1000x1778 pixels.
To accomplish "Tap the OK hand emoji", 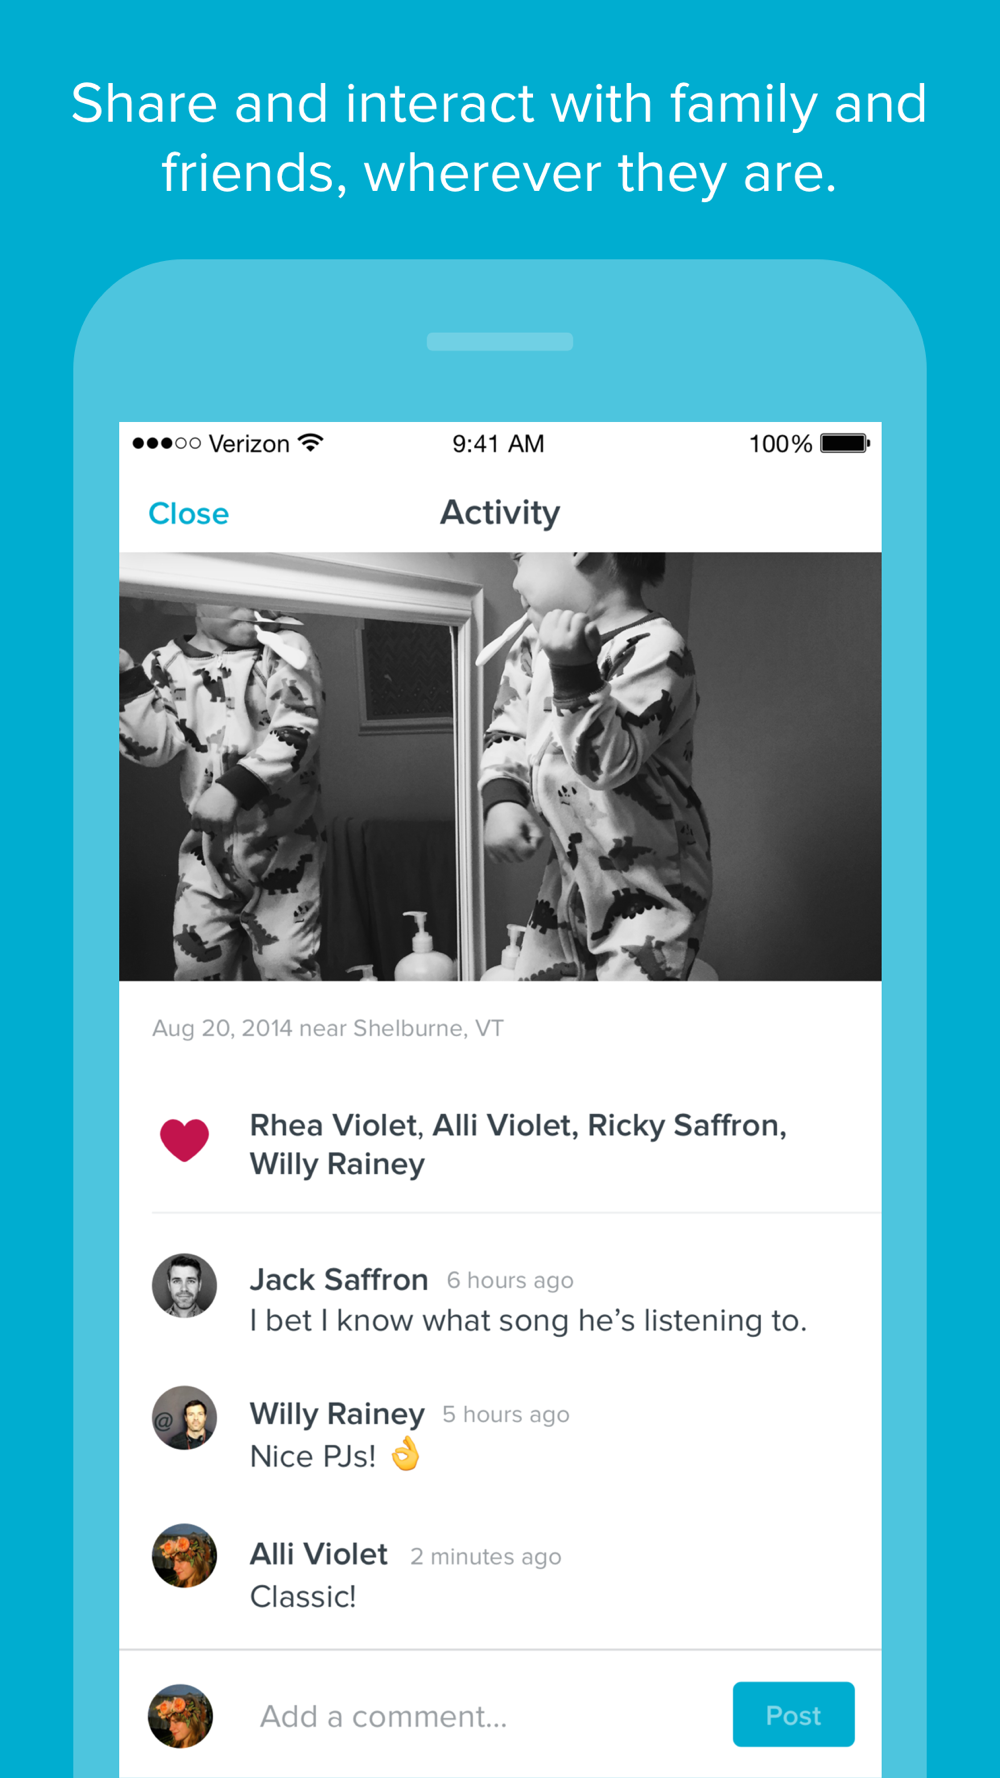I will 405,1454.
